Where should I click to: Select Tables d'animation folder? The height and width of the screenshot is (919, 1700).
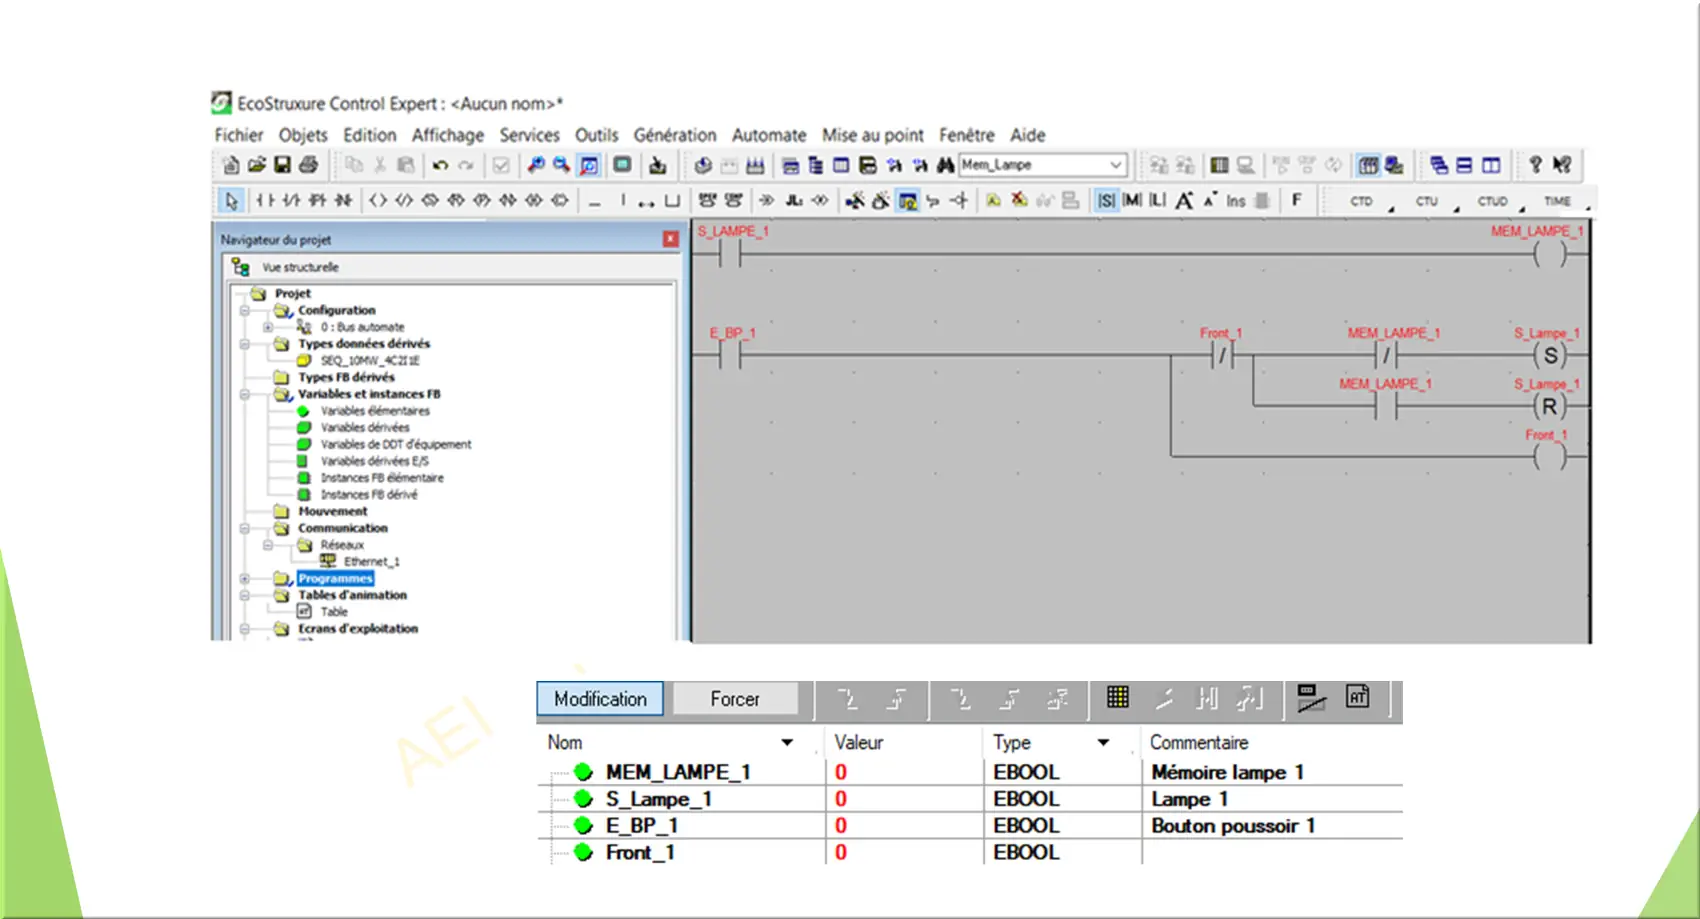coord(352,595)
